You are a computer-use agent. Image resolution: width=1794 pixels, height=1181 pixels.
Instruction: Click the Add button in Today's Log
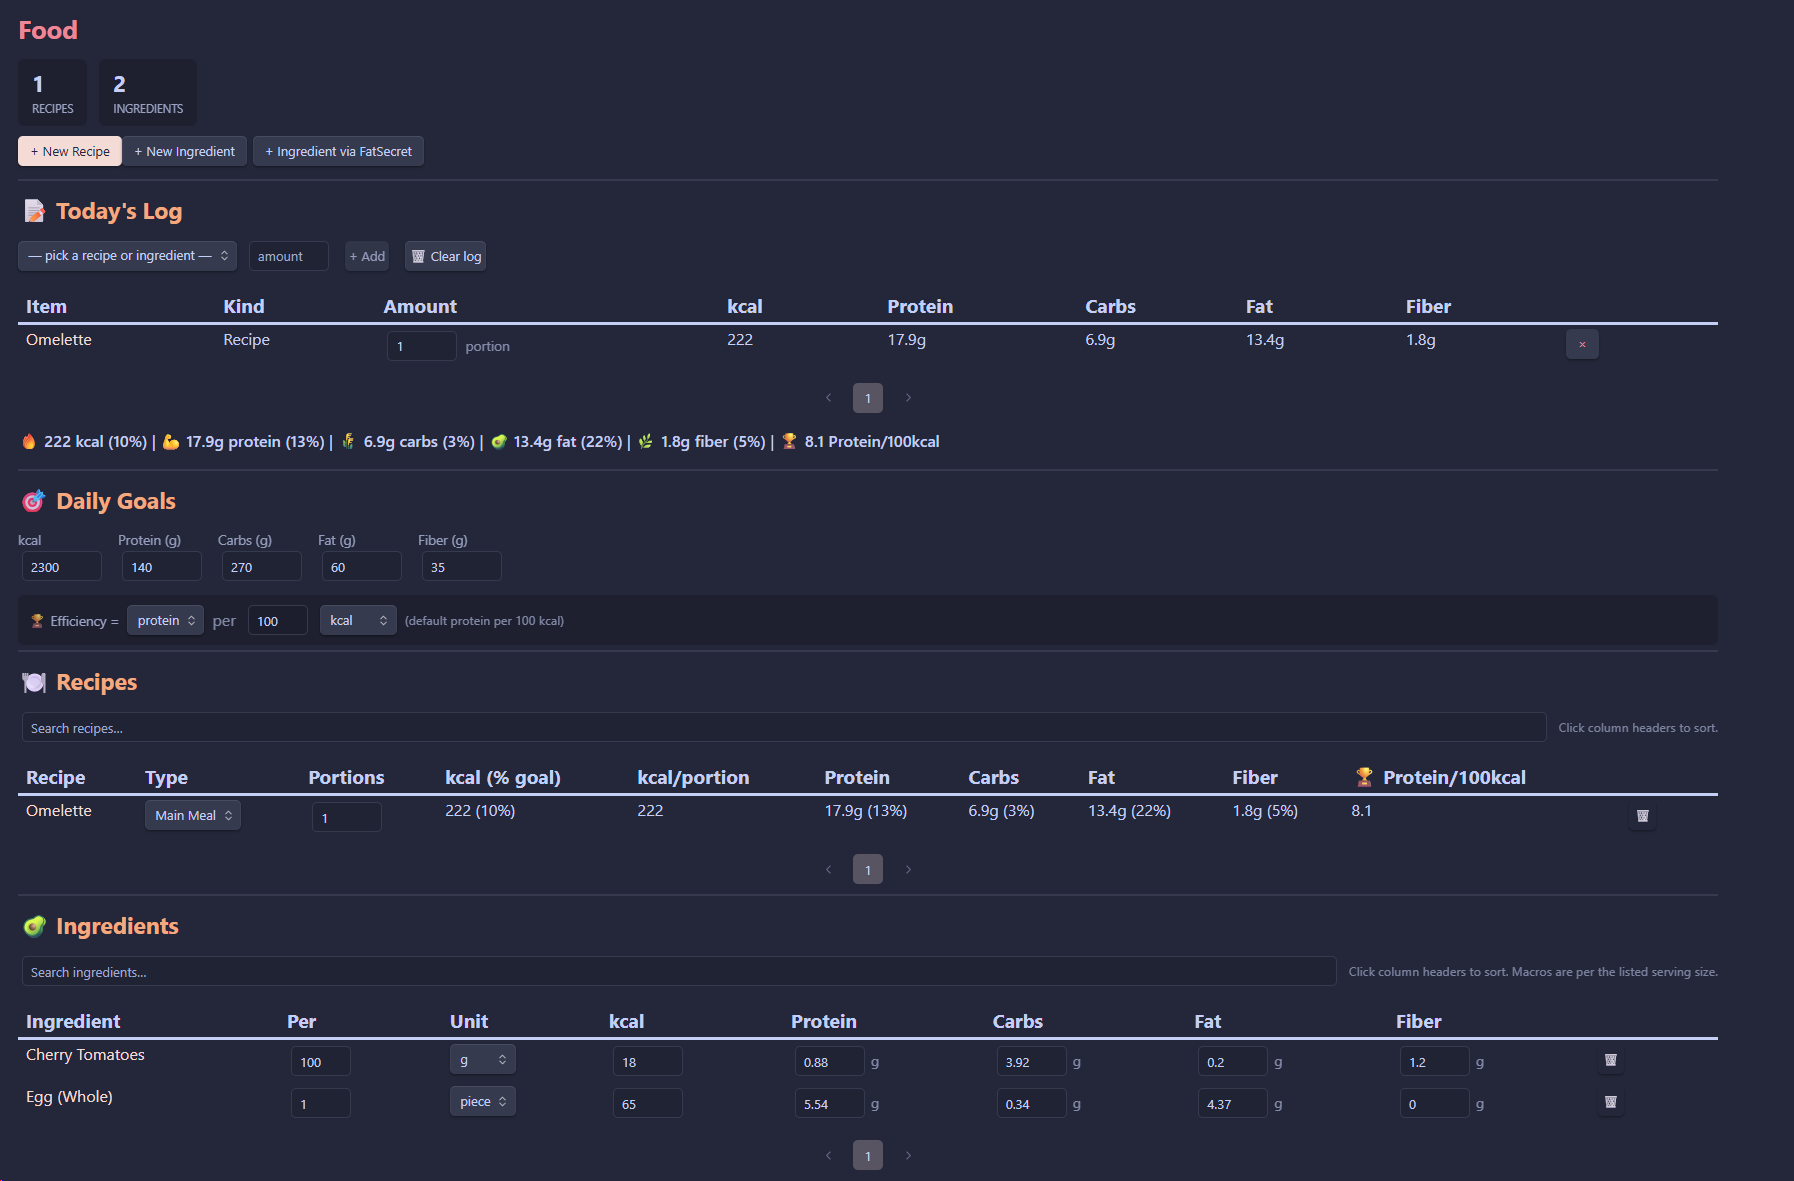367,256
